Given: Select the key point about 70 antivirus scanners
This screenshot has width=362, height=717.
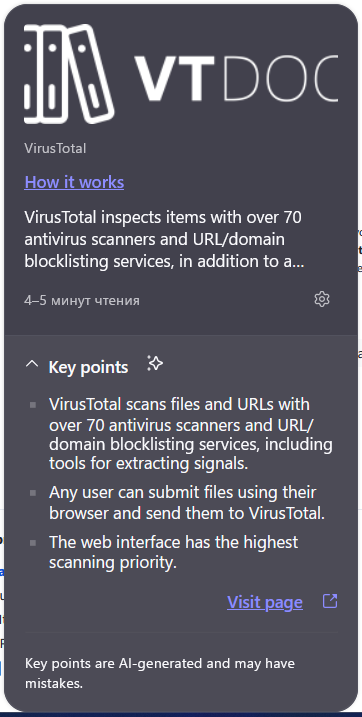Looking at the screenshot, I should click(191, 433).
